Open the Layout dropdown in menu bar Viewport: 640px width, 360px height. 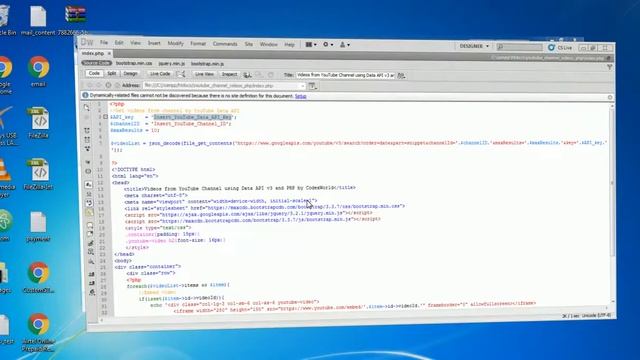(311, 44)
